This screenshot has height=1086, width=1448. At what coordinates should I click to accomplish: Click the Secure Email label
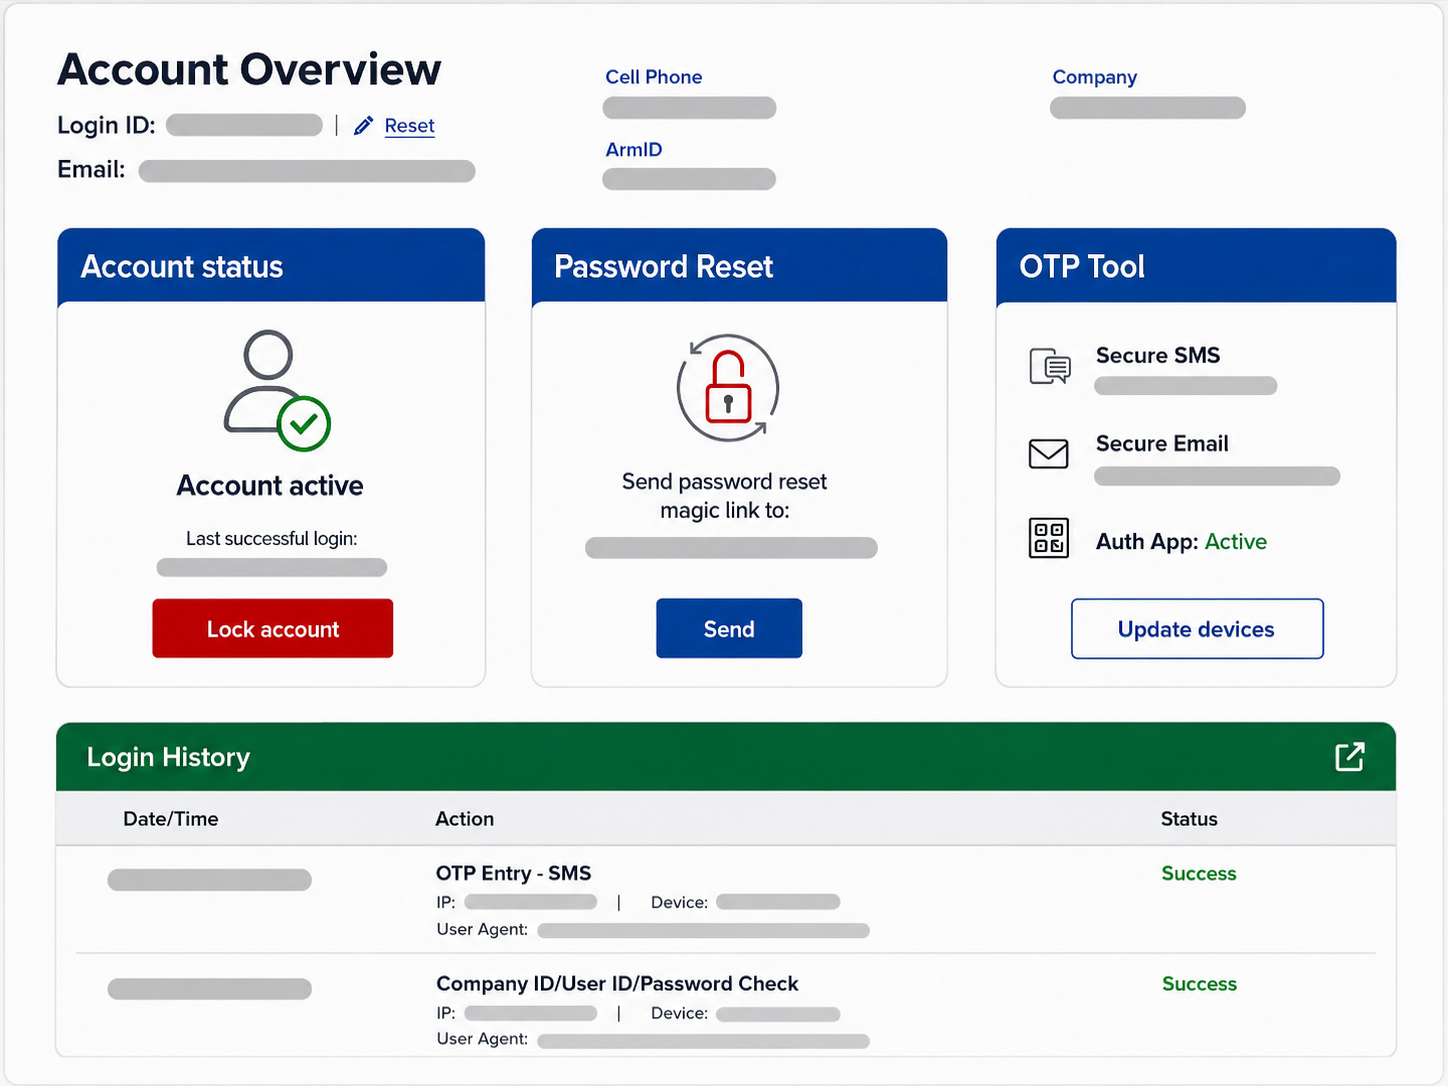tap(1162, 444)
